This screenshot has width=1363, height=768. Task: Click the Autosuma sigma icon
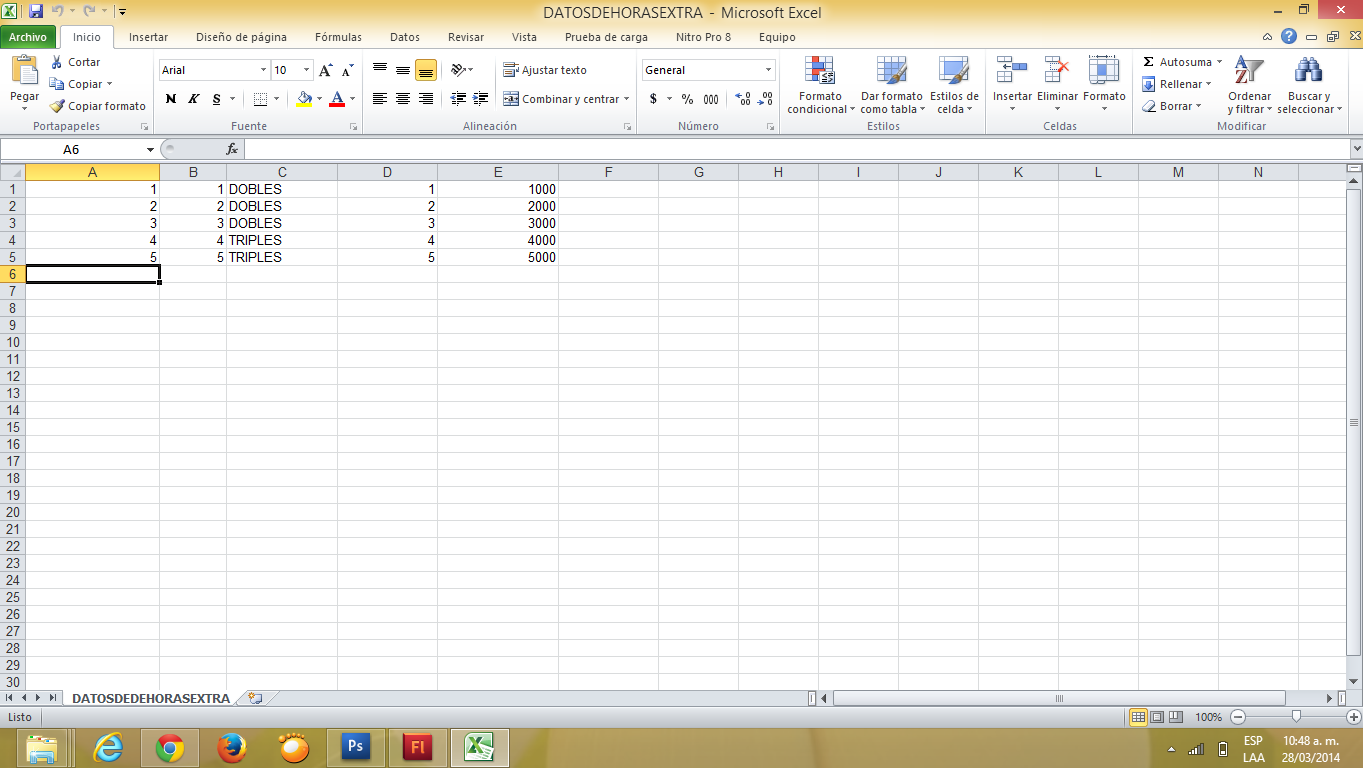(1149, 62)
